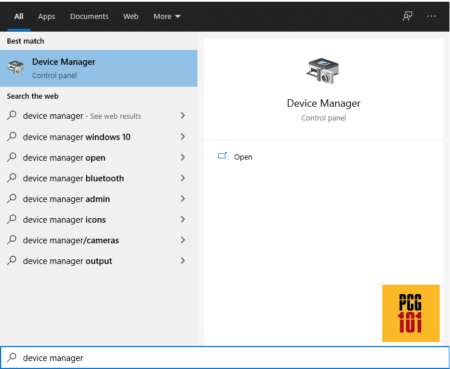Click the 'Search the web' heading

click(33, 96)
